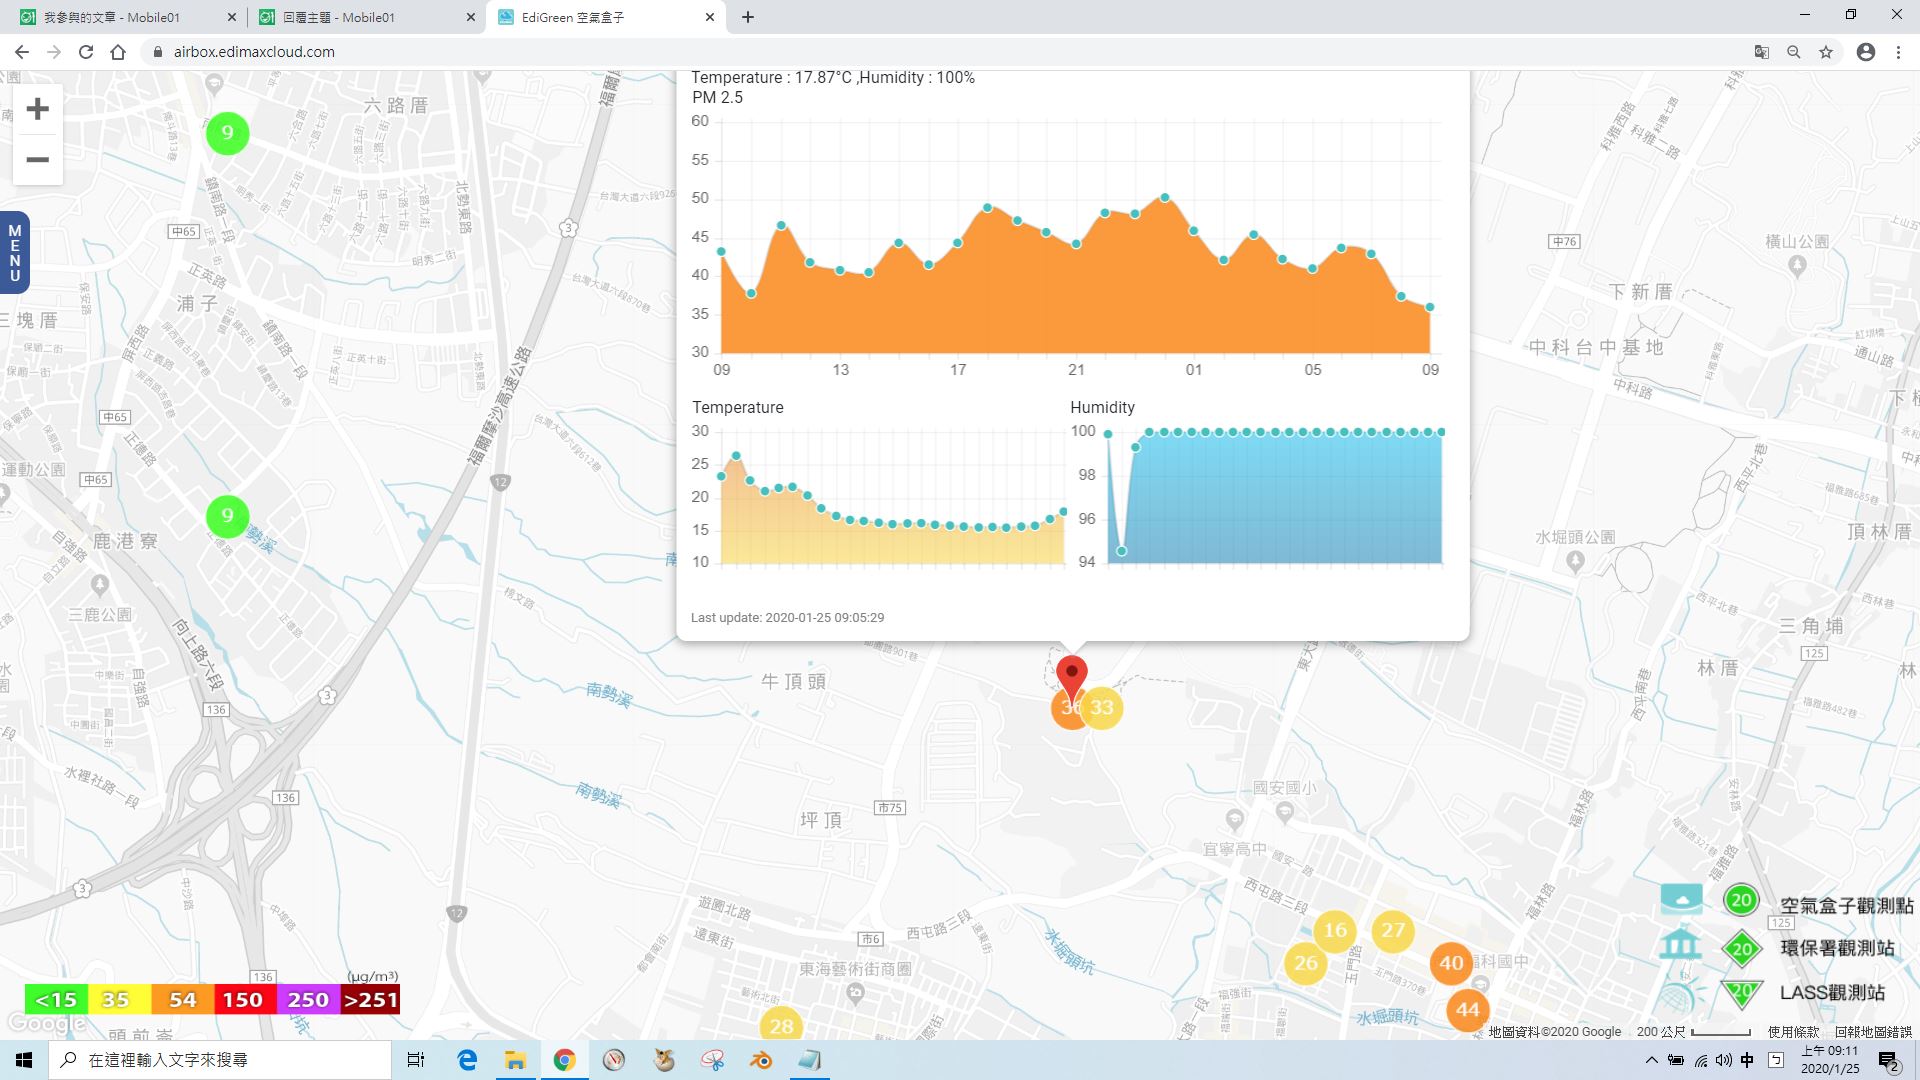1920x1080 pixels.
Task: Open the notification center icon
Action: [1888, 1061]
